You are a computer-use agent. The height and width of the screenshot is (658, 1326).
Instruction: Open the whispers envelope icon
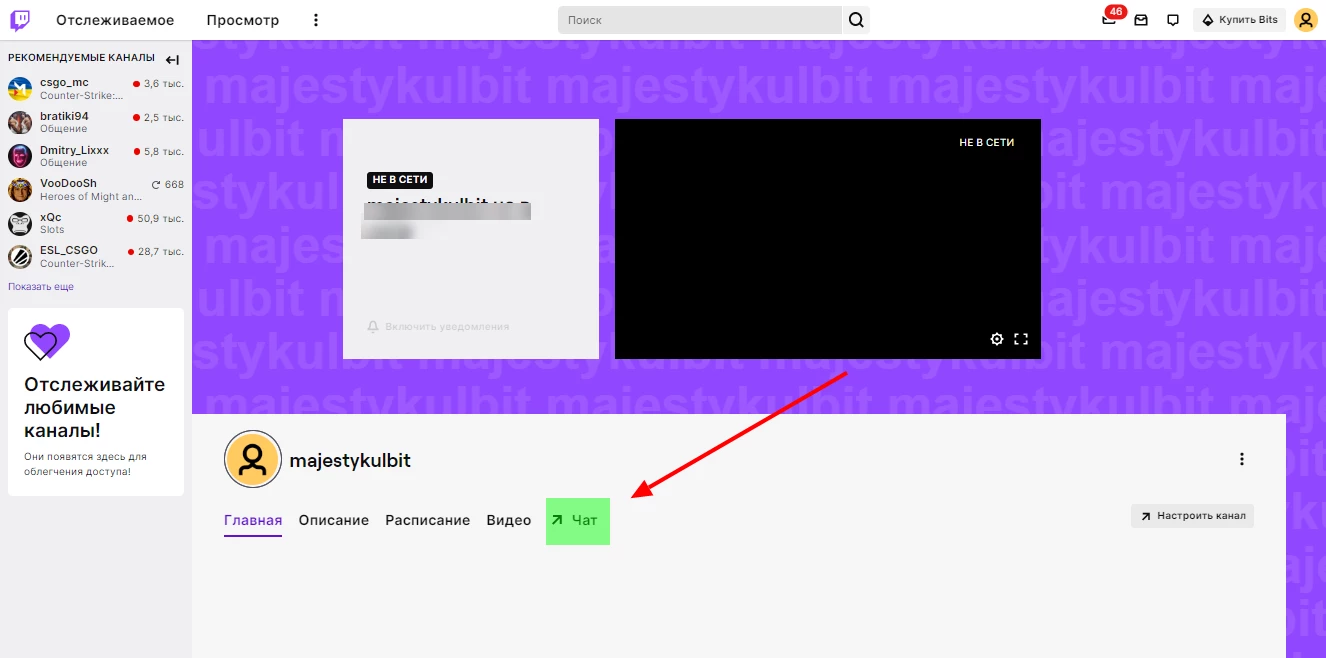click(1141, 20)
